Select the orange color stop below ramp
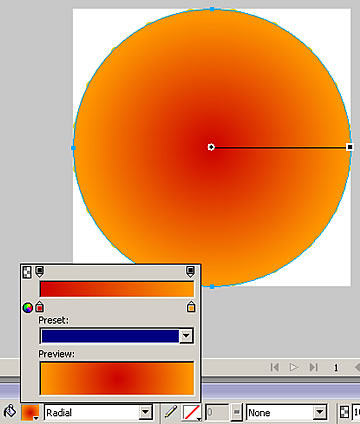Screen dimensions: 360x424 (191, 307)
